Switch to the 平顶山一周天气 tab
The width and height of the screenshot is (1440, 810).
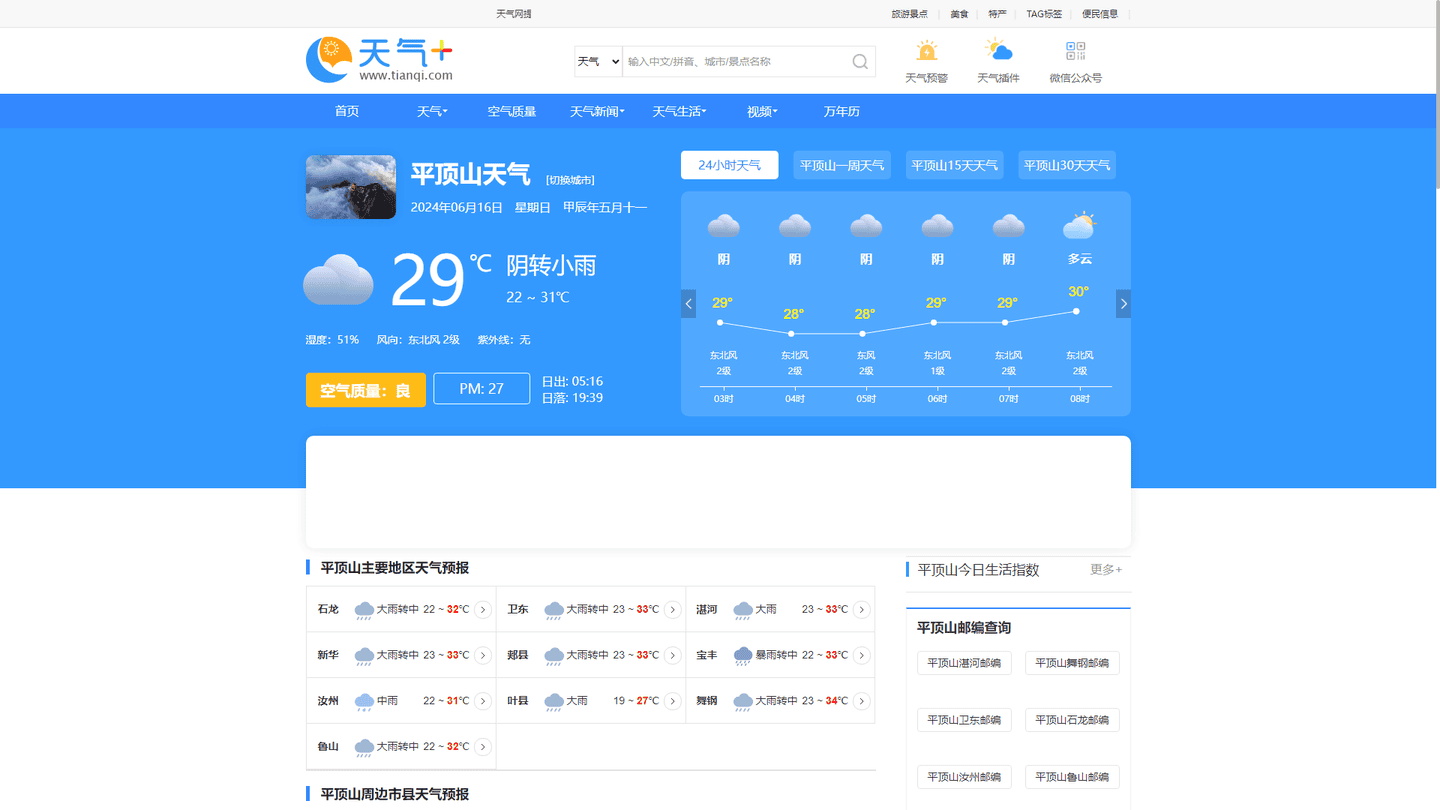(842, 165)
